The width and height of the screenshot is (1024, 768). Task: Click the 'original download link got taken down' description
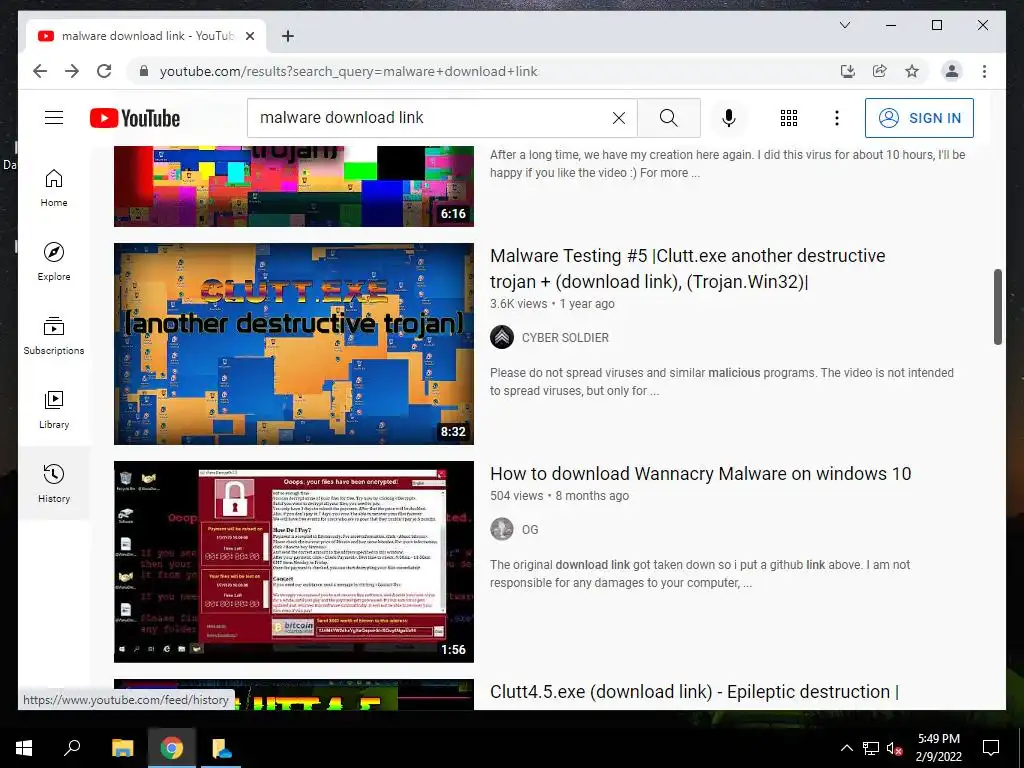point(699,573)
